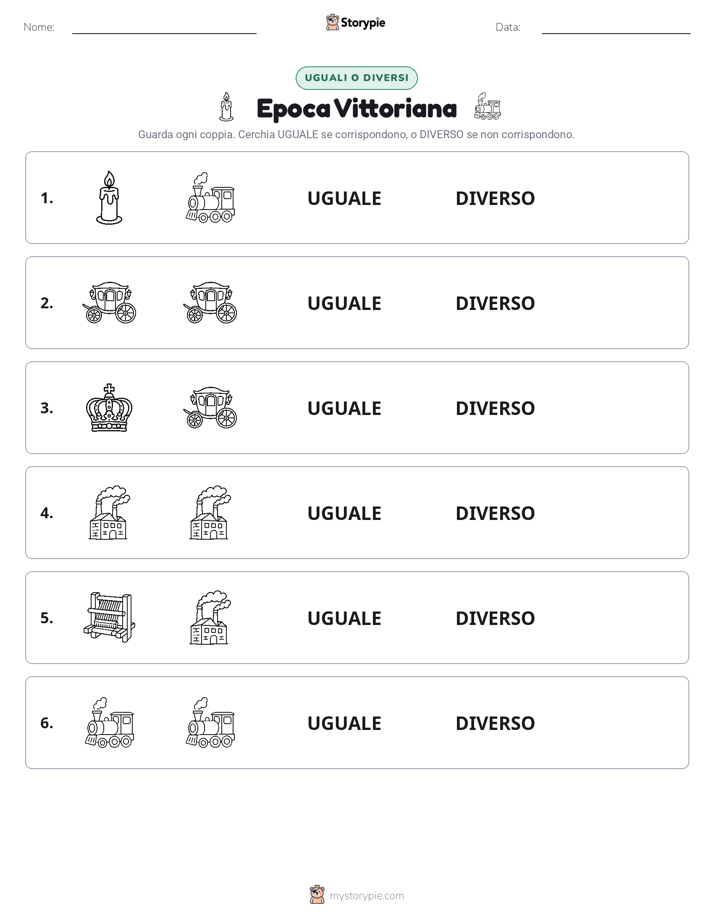
Task: Click the factory picture in row 5
Action: [210, 618]
